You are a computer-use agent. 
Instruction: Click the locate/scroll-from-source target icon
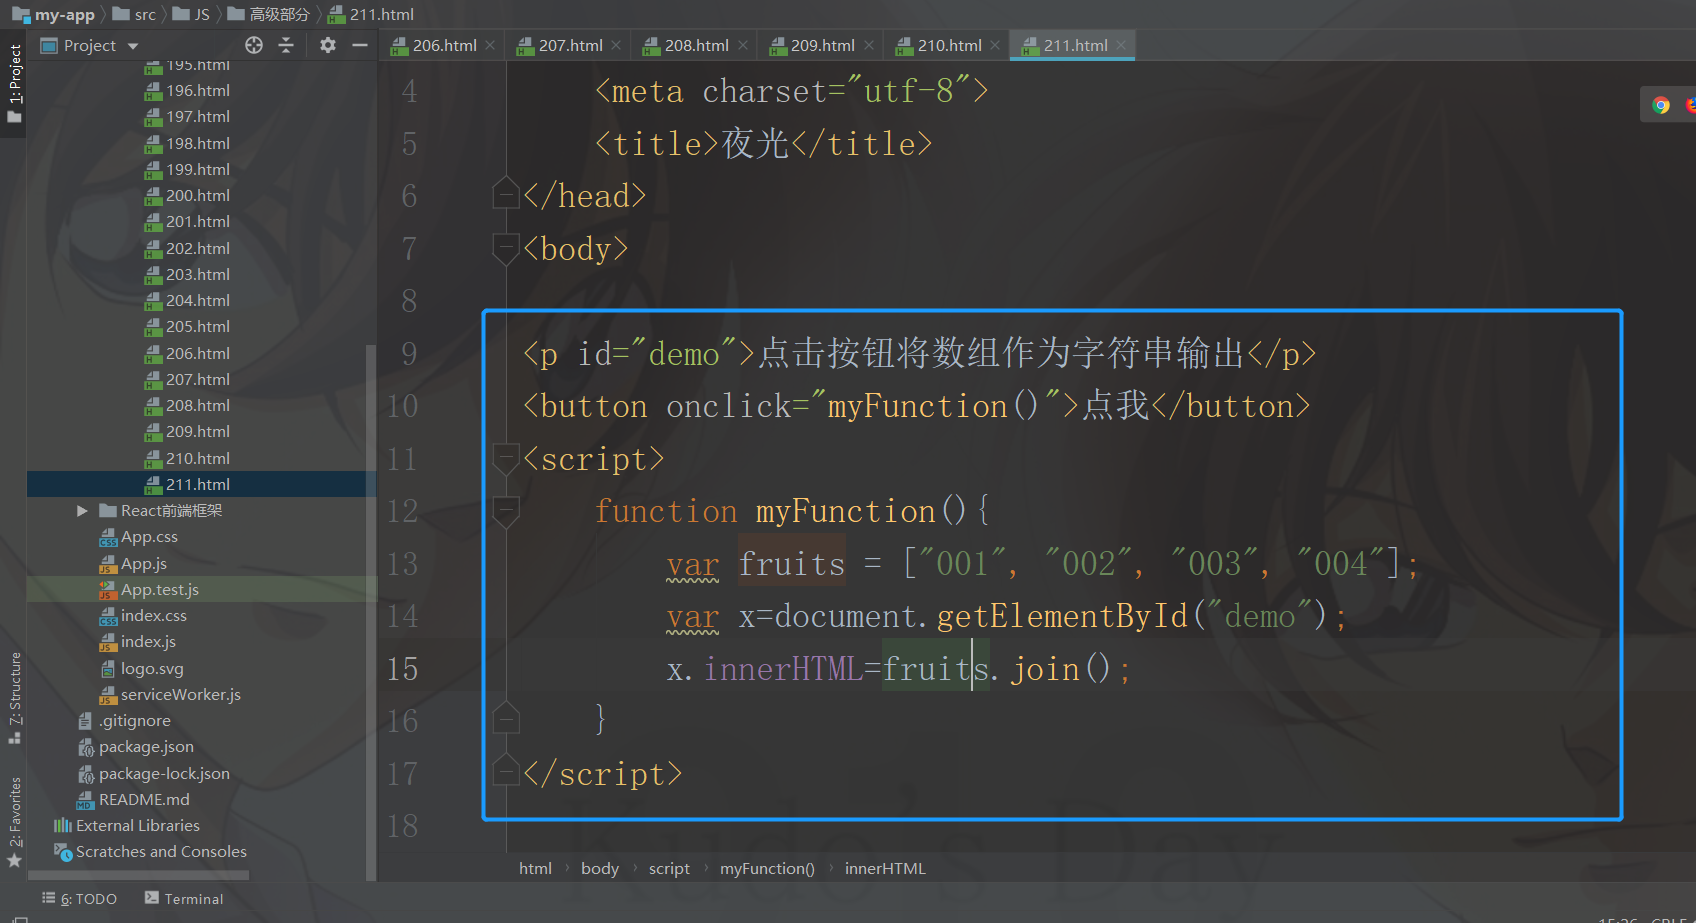click(254, 45)
